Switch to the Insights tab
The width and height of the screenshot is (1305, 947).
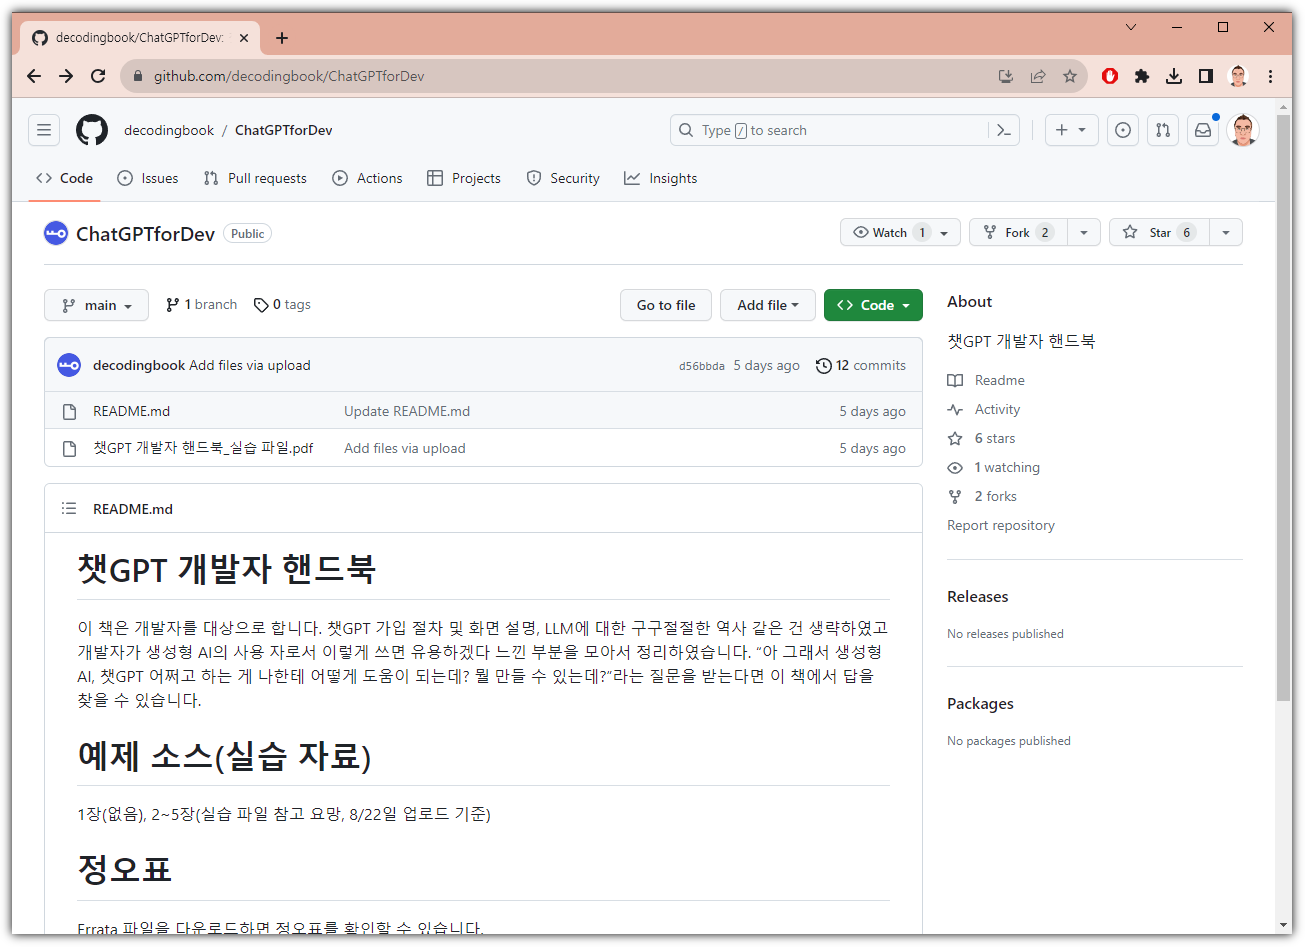(661, 178)
